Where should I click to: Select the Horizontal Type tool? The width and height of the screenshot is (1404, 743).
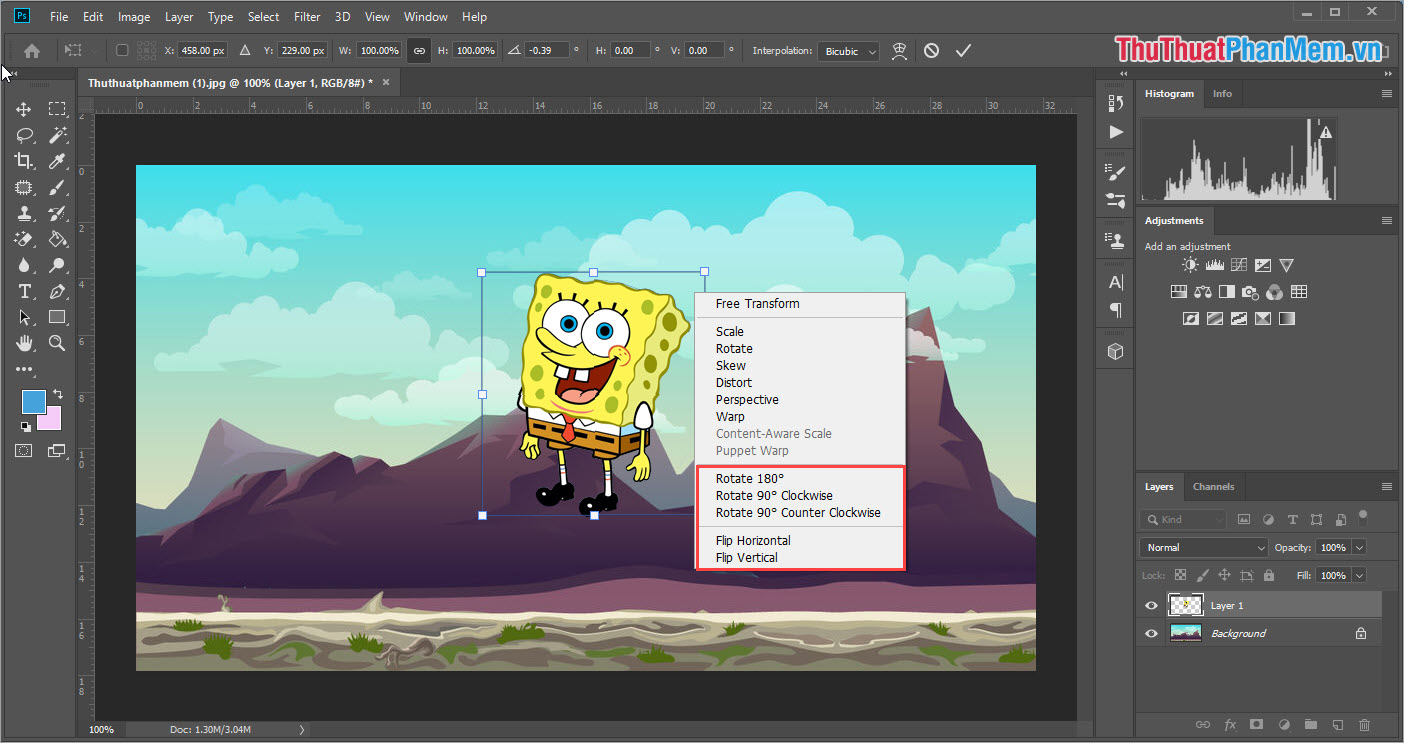click(24, 291)
